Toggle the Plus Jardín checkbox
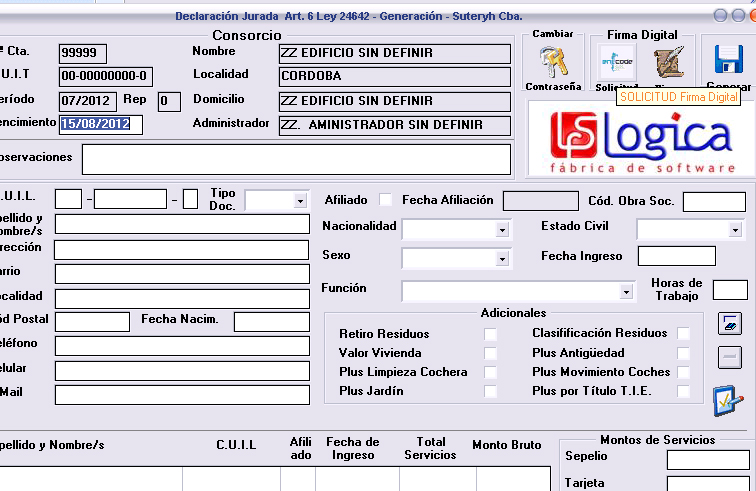Viewport: 756px width, 491px height. pyautogui.click(x=490, y=391)
